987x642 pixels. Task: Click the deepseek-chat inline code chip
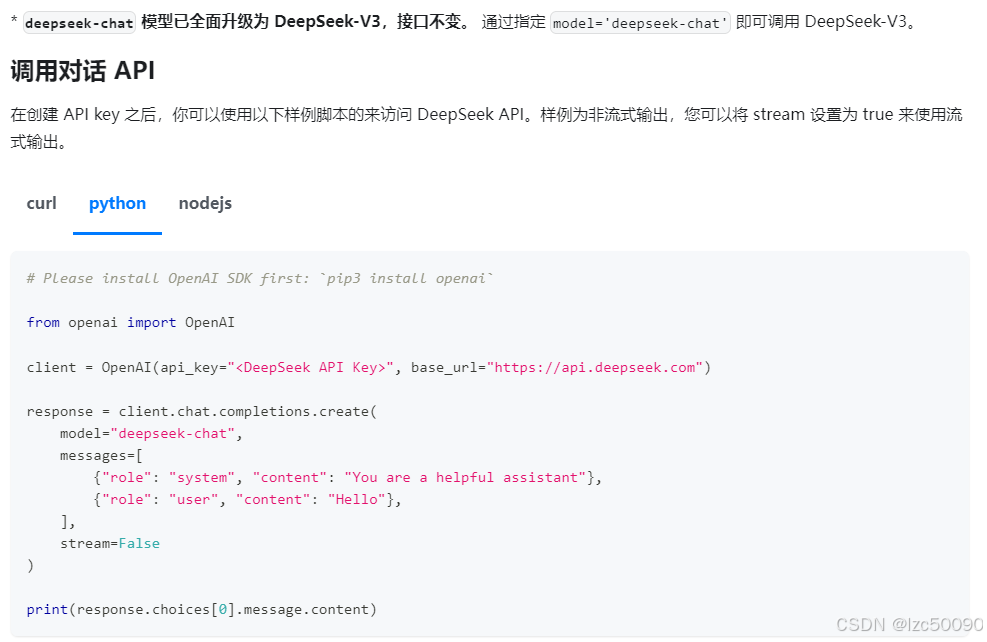(x=77, y=20)
